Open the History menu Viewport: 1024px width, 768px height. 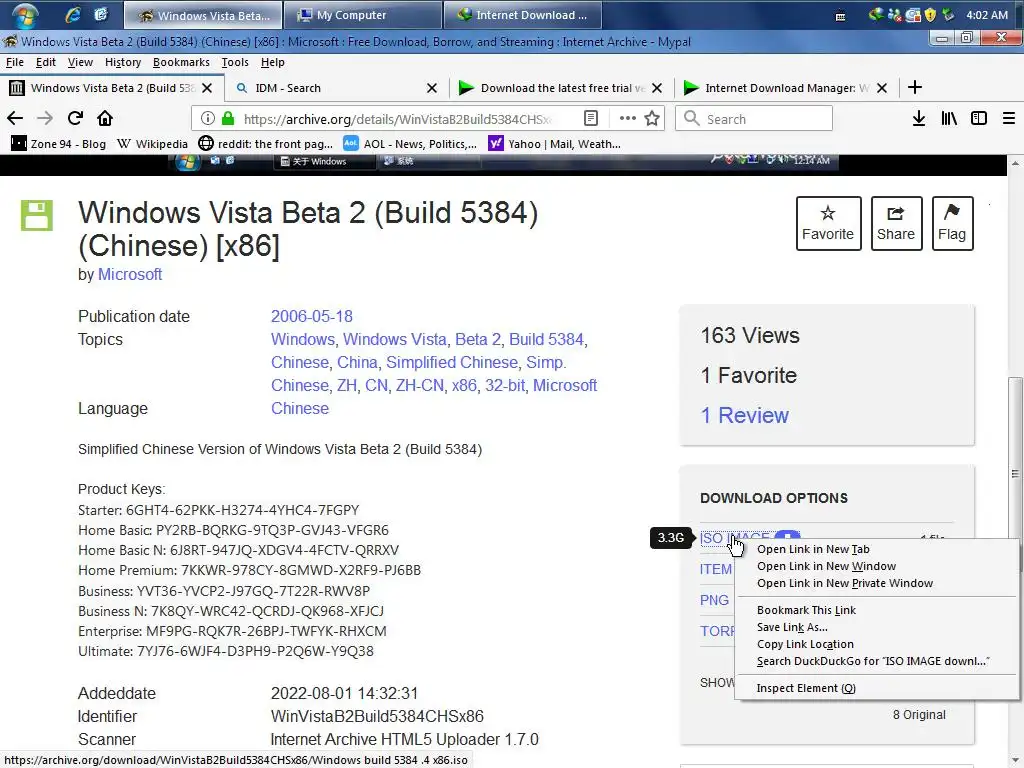click(123, 62)
